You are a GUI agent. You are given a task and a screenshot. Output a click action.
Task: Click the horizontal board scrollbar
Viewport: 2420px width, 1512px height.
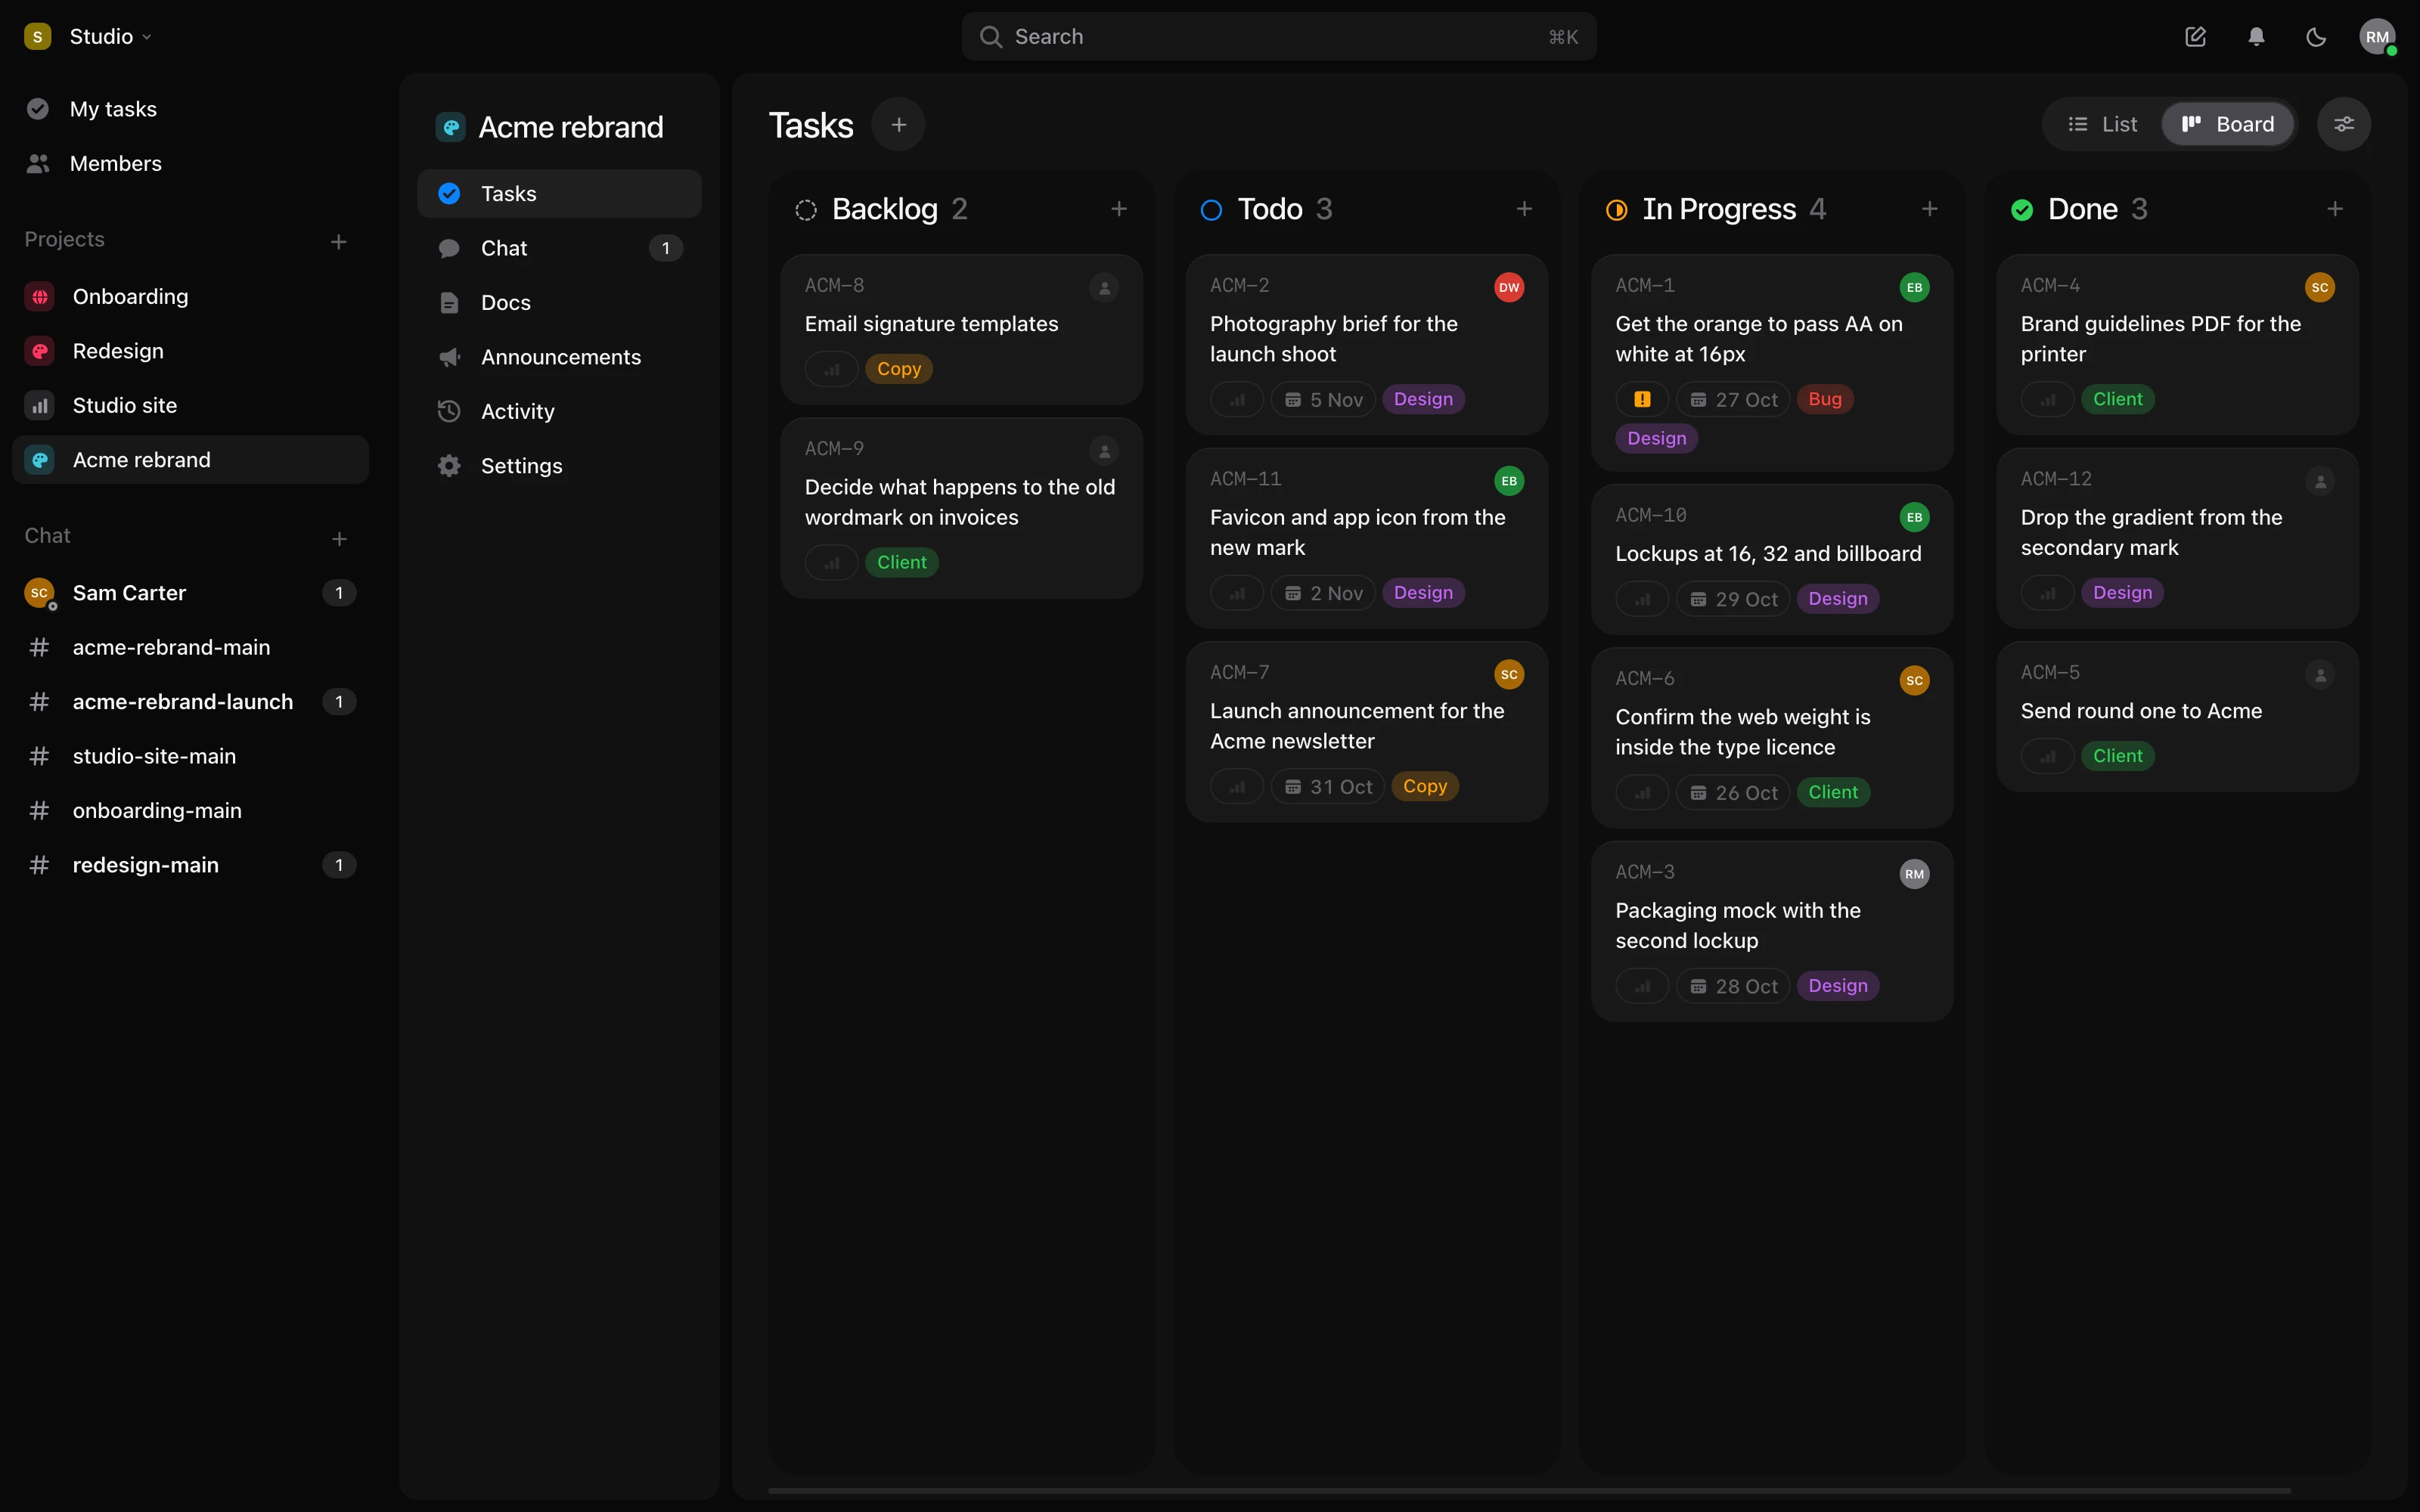(x=1529, y=1490)
